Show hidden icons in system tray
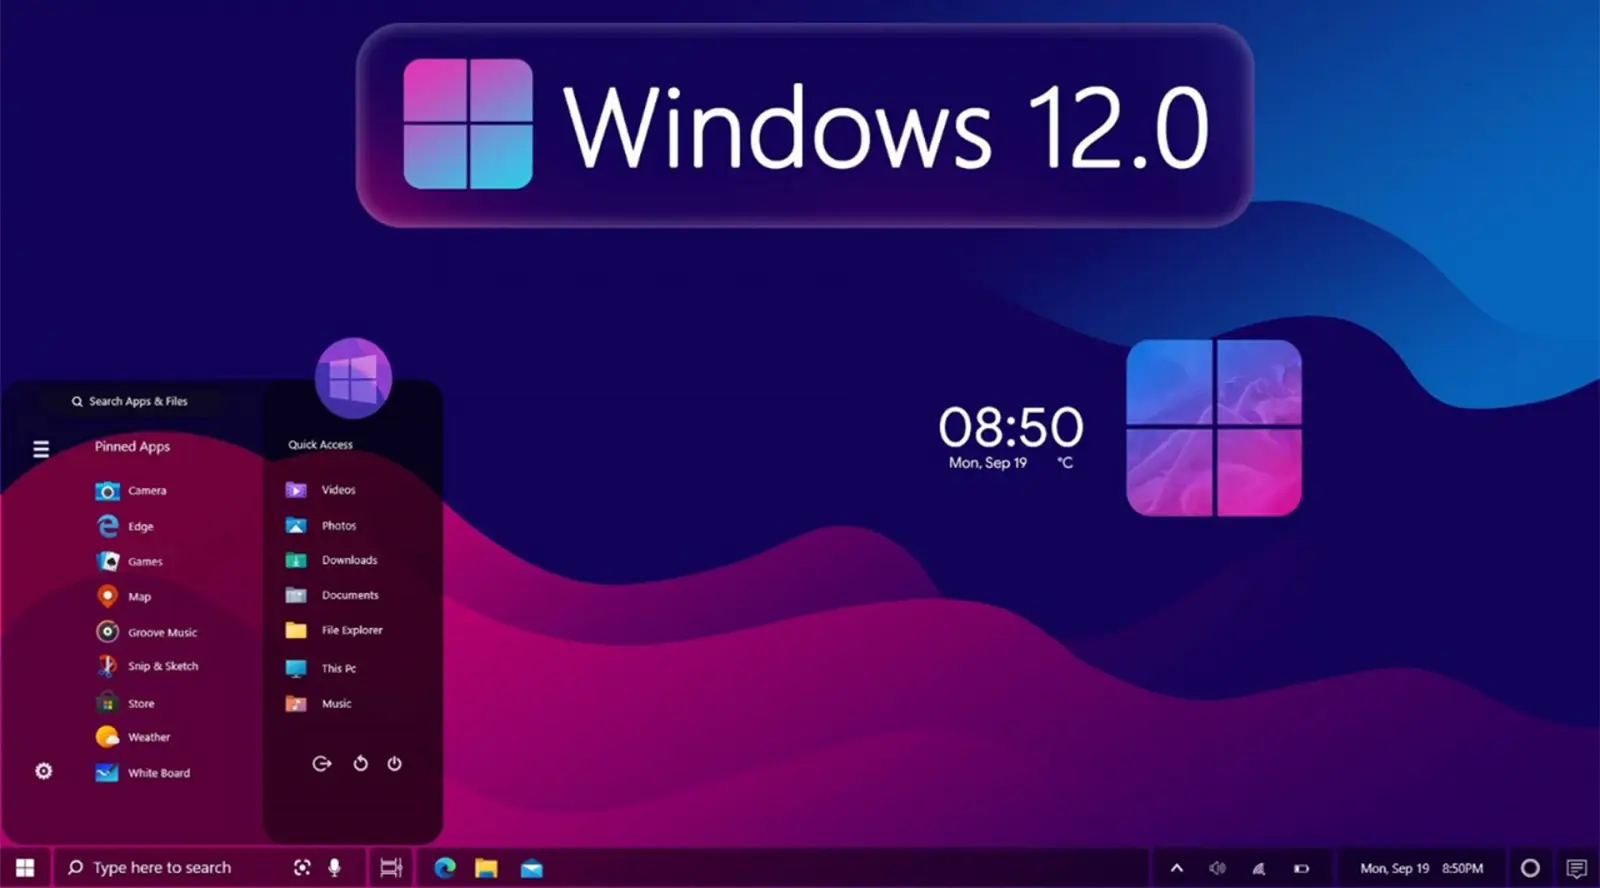The height and width of the screenshot is (888, 1600). pyautogui.click(x=1176, y=868)
